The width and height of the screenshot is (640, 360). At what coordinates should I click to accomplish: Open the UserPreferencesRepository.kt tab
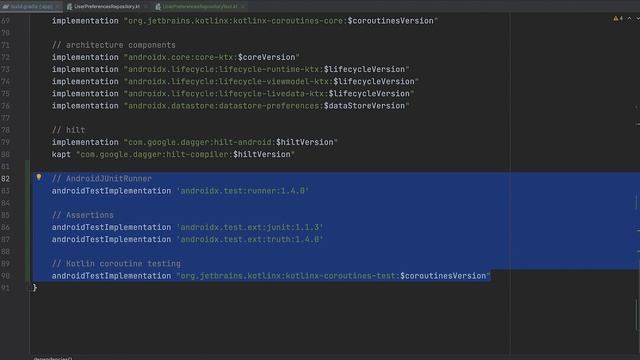pyautogui.click(x=107, y=7)
